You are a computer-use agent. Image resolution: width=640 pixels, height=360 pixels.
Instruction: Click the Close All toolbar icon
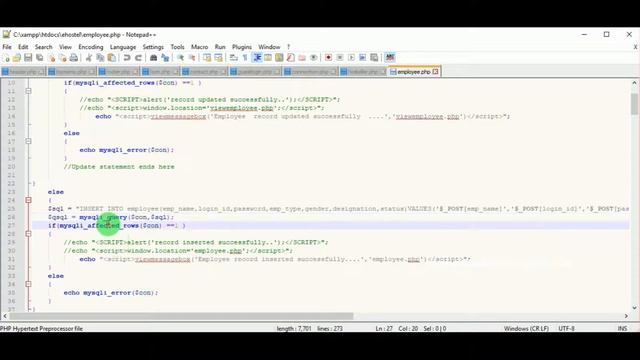[62, 58]
